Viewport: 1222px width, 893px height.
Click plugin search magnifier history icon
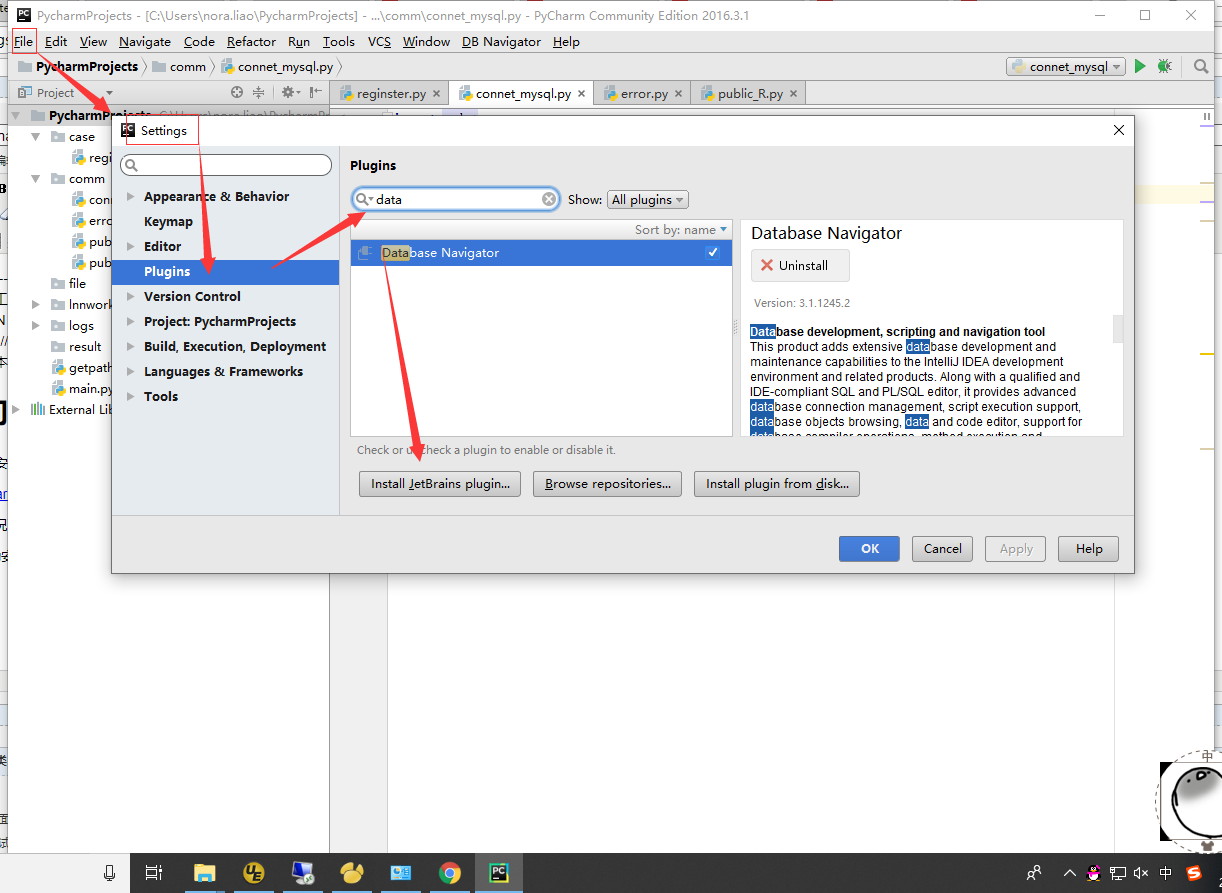(365, 199)
